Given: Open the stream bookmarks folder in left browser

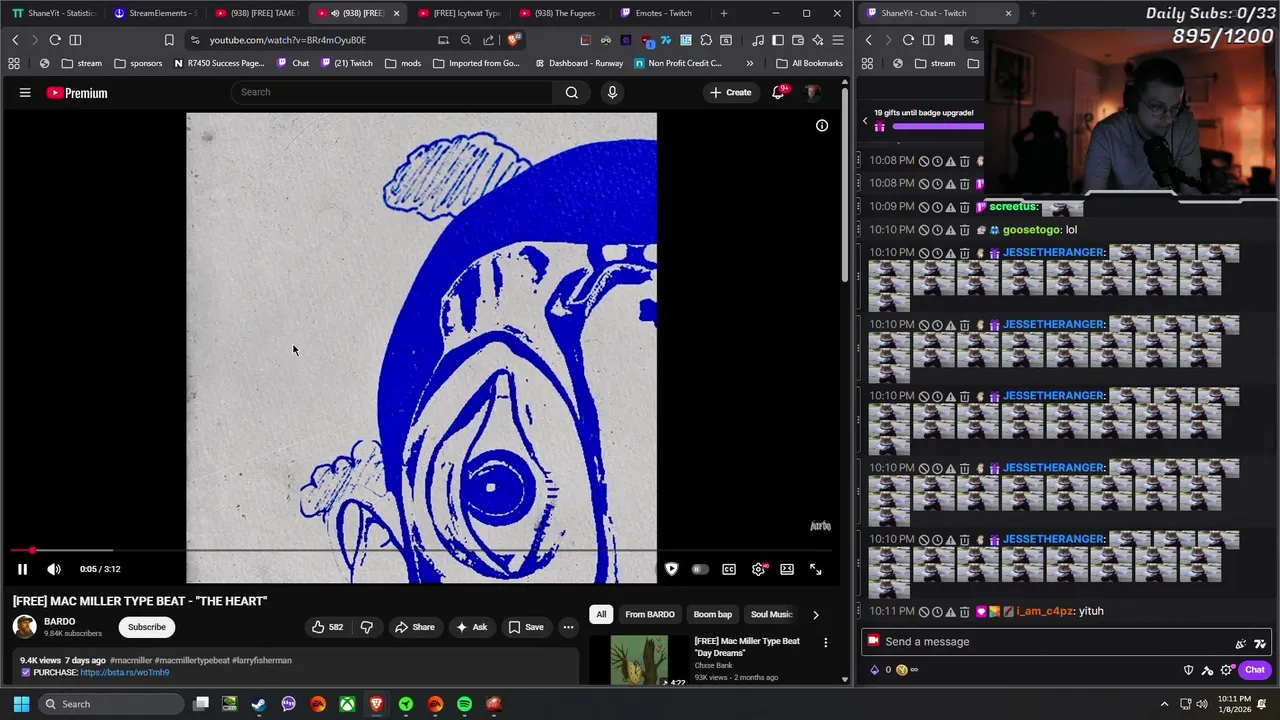Looking at the screenshot, I should 81,63.
